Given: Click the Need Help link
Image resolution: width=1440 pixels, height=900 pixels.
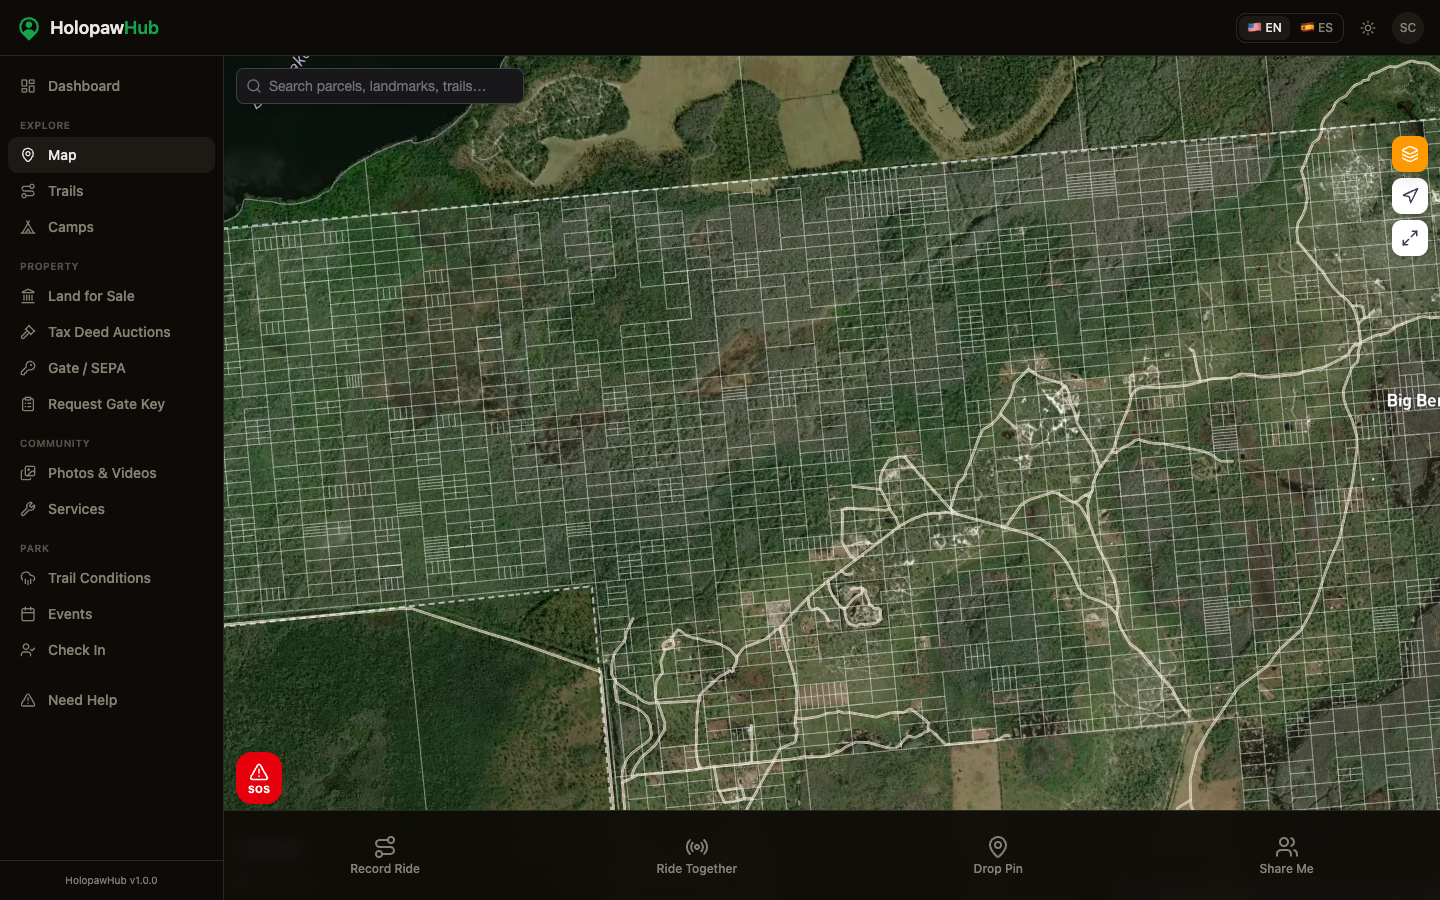Looking at the screenshot, I should (x=82, y=700).
